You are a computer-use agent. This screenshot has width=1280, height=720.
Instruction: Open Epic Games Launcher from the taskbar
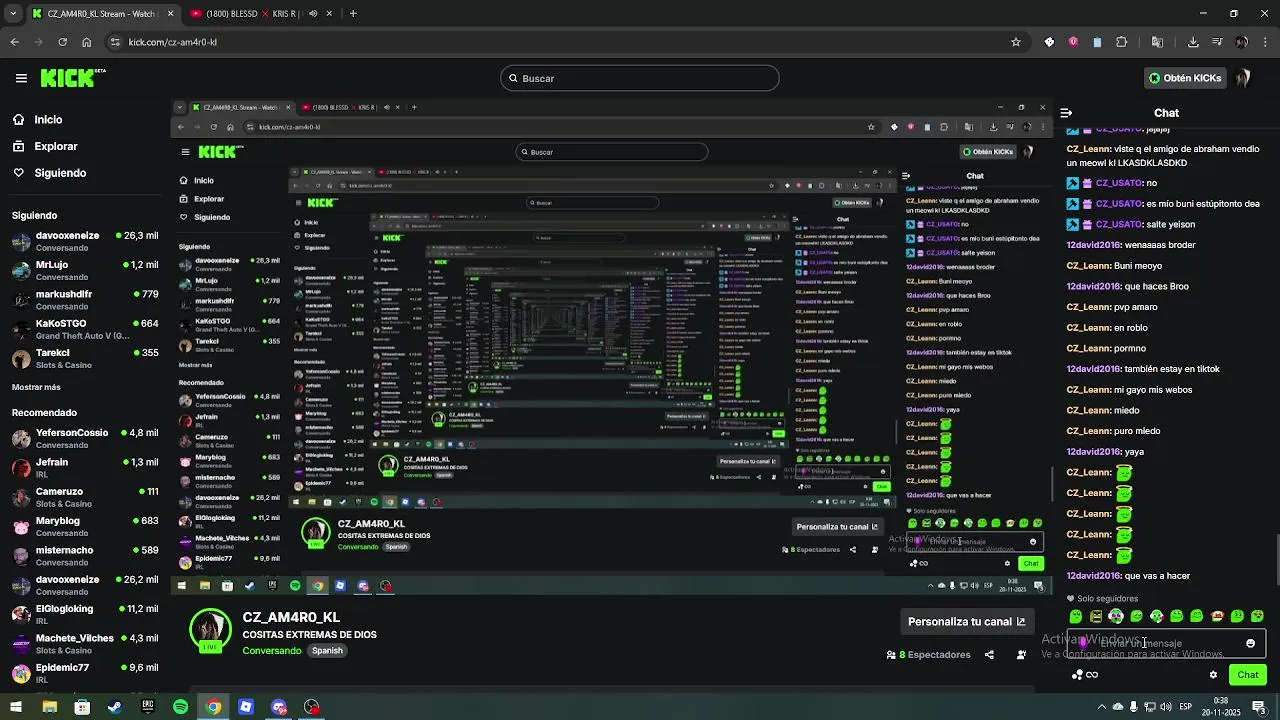coord(148,707)
